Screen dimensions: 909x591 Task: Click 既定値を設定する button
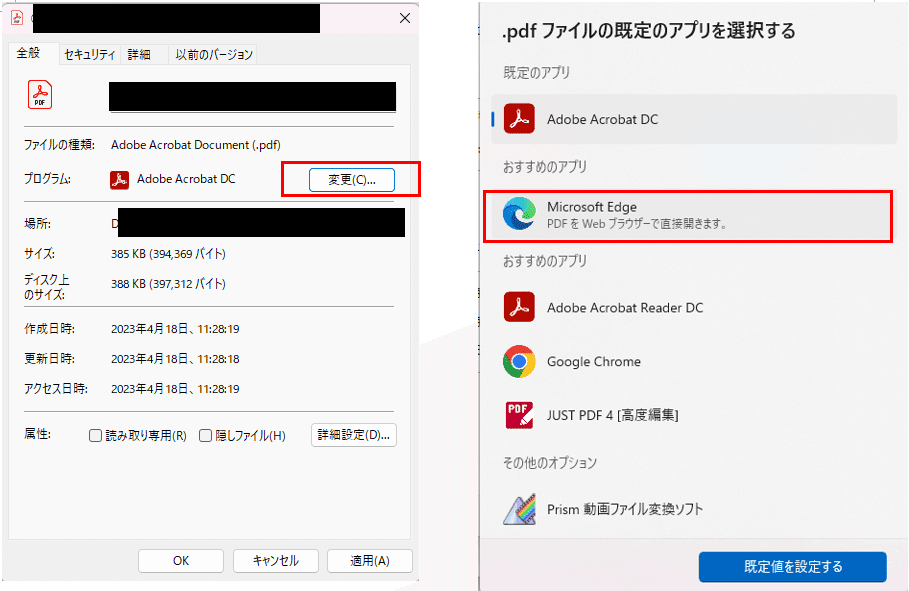pyautogui.click(x=792, y=567)
